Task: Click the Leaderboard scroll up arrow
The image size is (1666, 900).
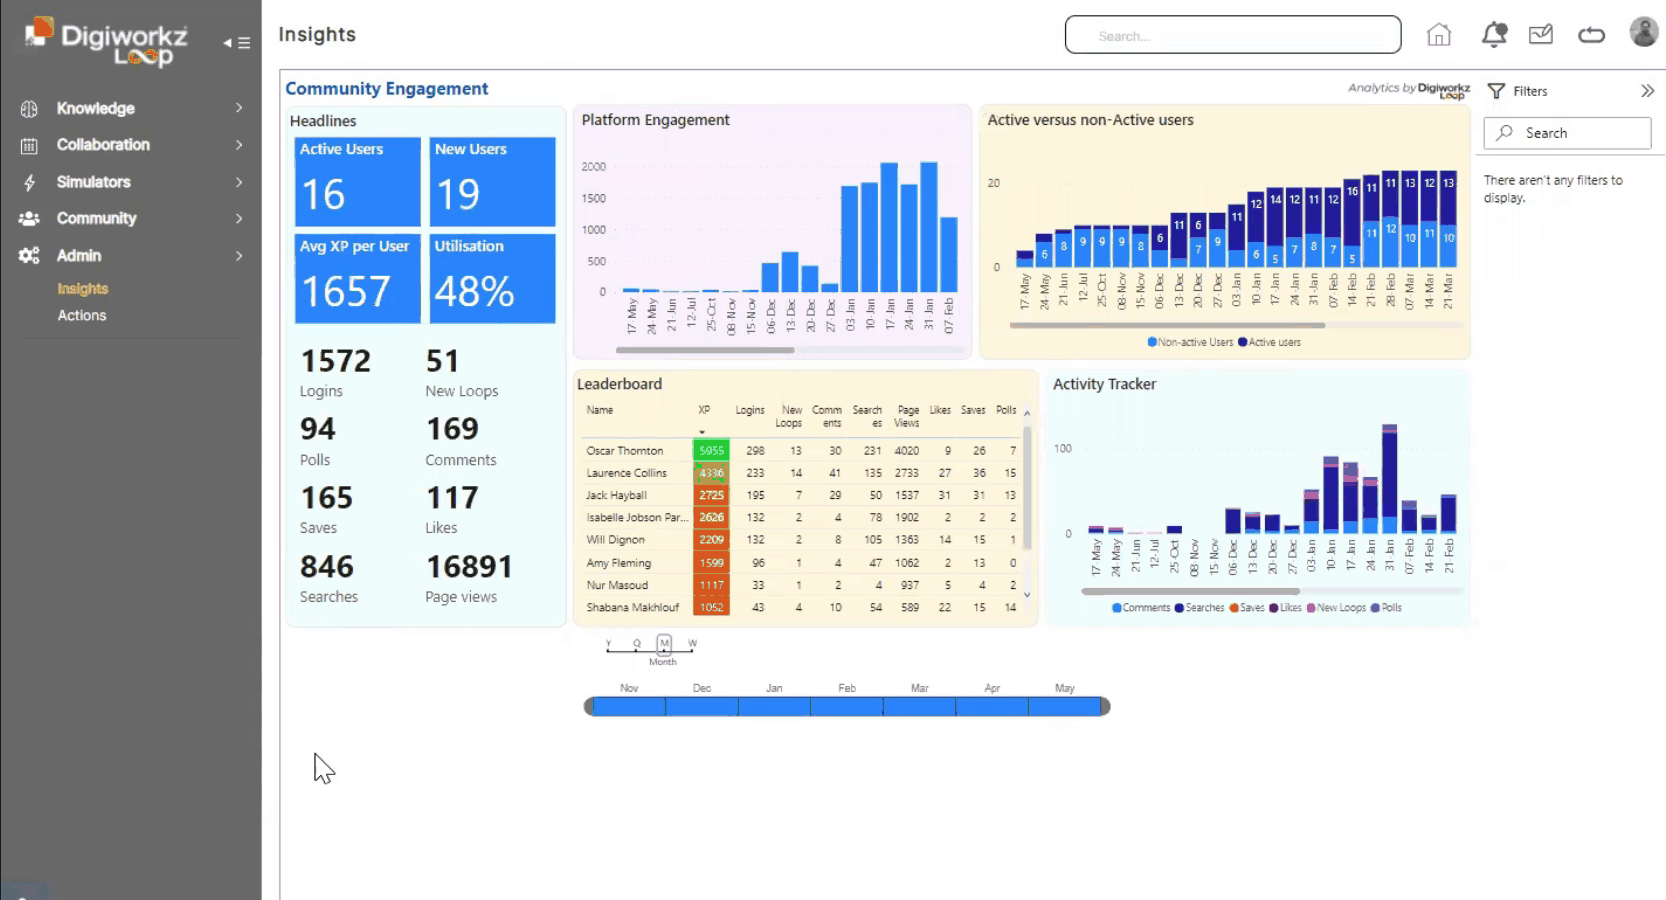Action: click(1027, 413)
